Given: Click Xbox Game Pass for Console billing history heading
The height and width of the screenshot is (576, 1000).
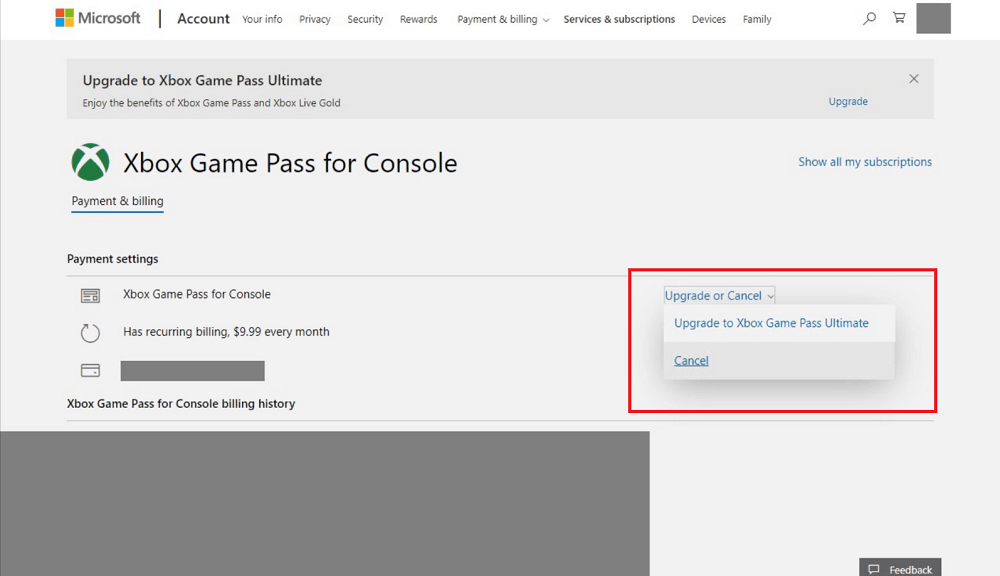Looking at the screenshot, I should coord(181,404).
